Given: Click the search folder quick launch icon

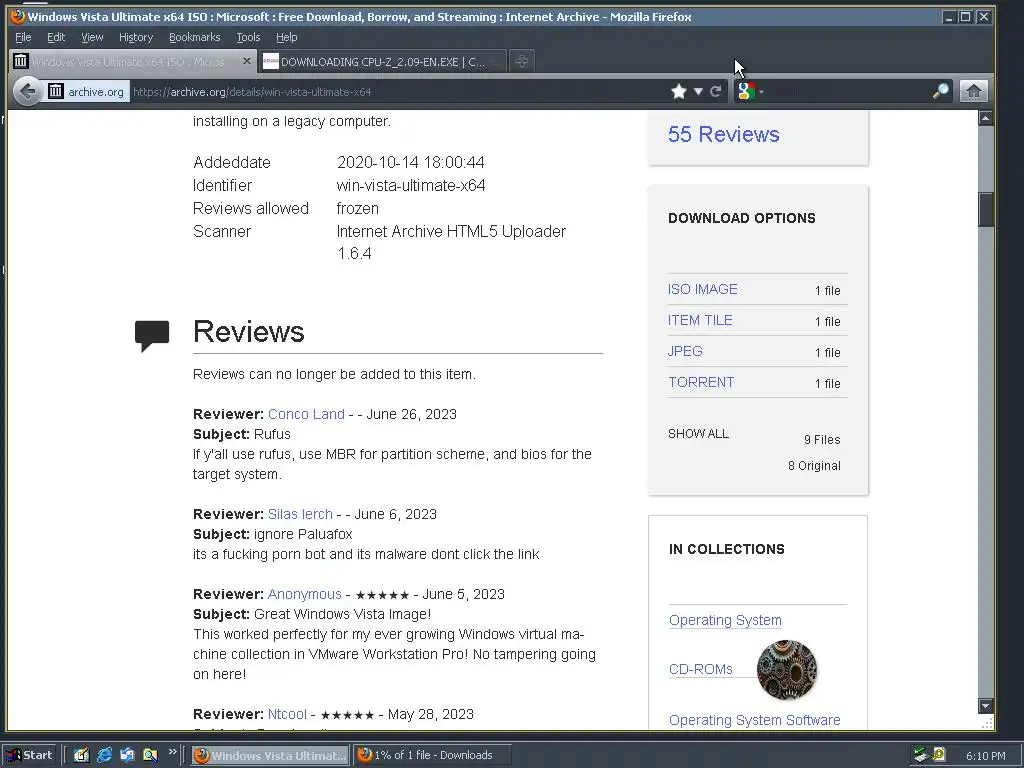Looking at the screenshot, I should tap(150, 755).
